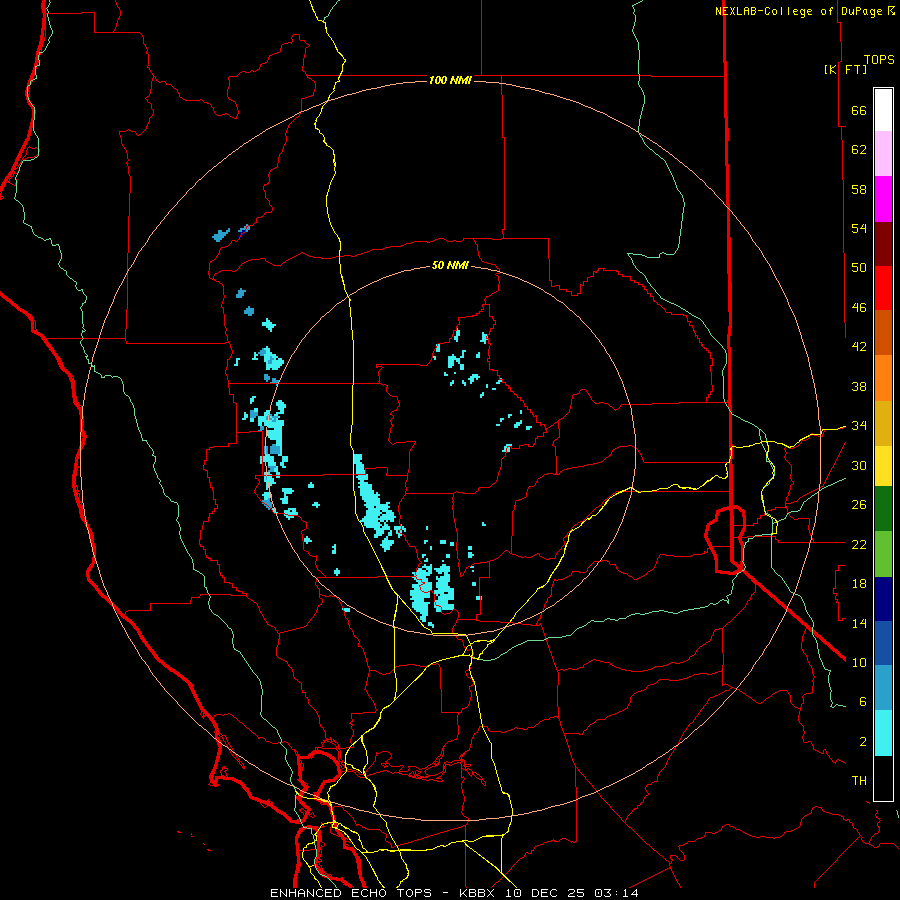Select the 50 NMI range ring label
The image size is (900, 900).
tap(450, 265)
